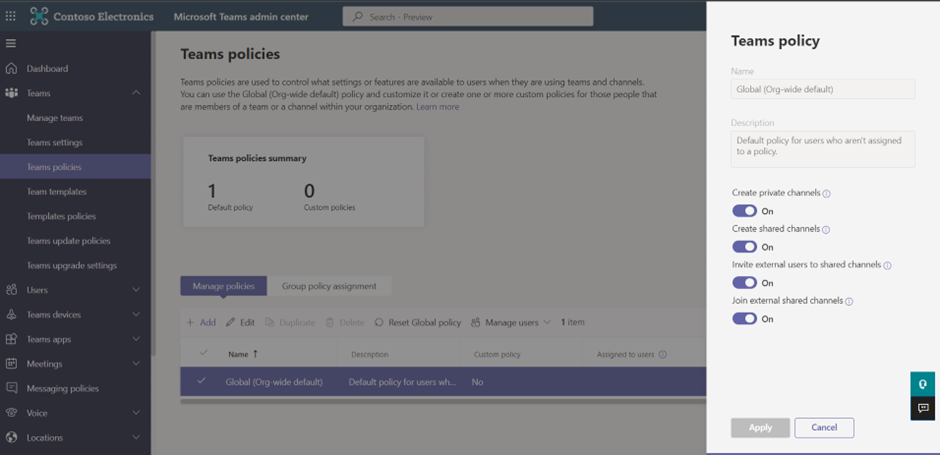Screen dimensions: 940x455
Task: Click the Edit pencil toolbar item
Action: point(240,323)
